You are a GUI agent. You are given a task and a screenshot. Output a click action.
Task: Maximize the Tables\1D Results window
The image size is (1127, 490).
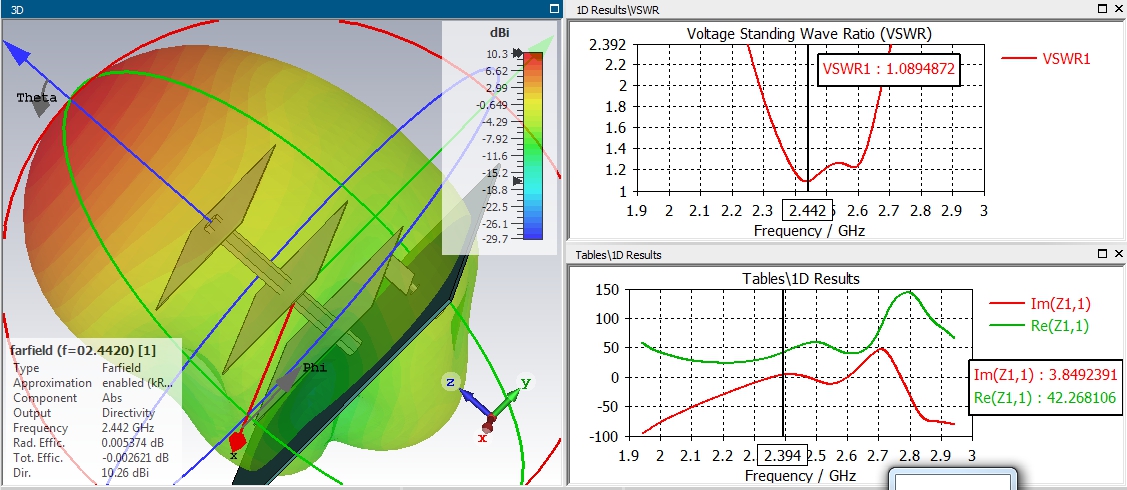(1103, 254)
